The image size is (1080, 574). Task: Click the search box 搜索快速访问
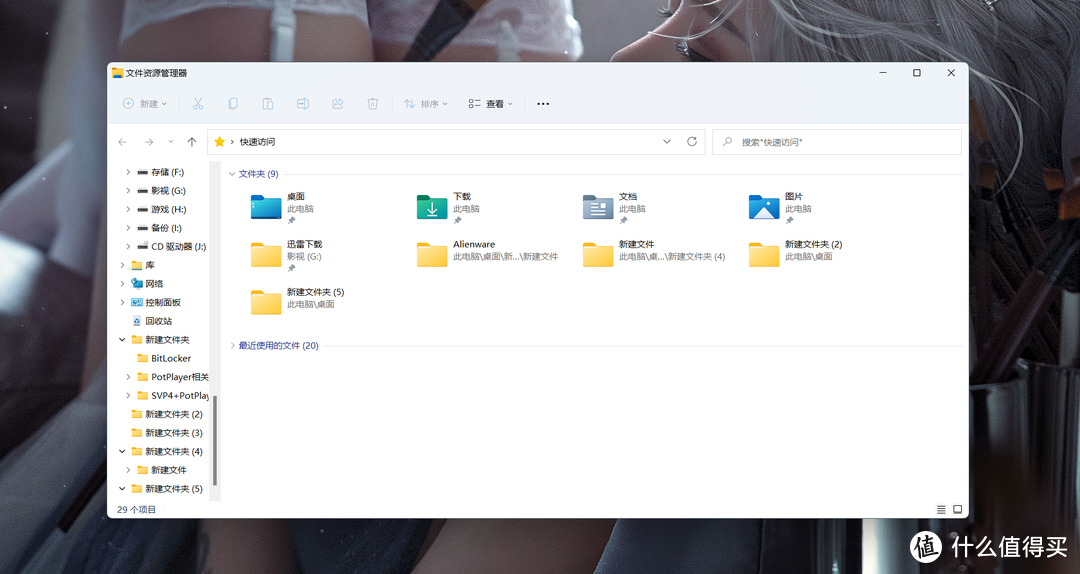(837, 142)
